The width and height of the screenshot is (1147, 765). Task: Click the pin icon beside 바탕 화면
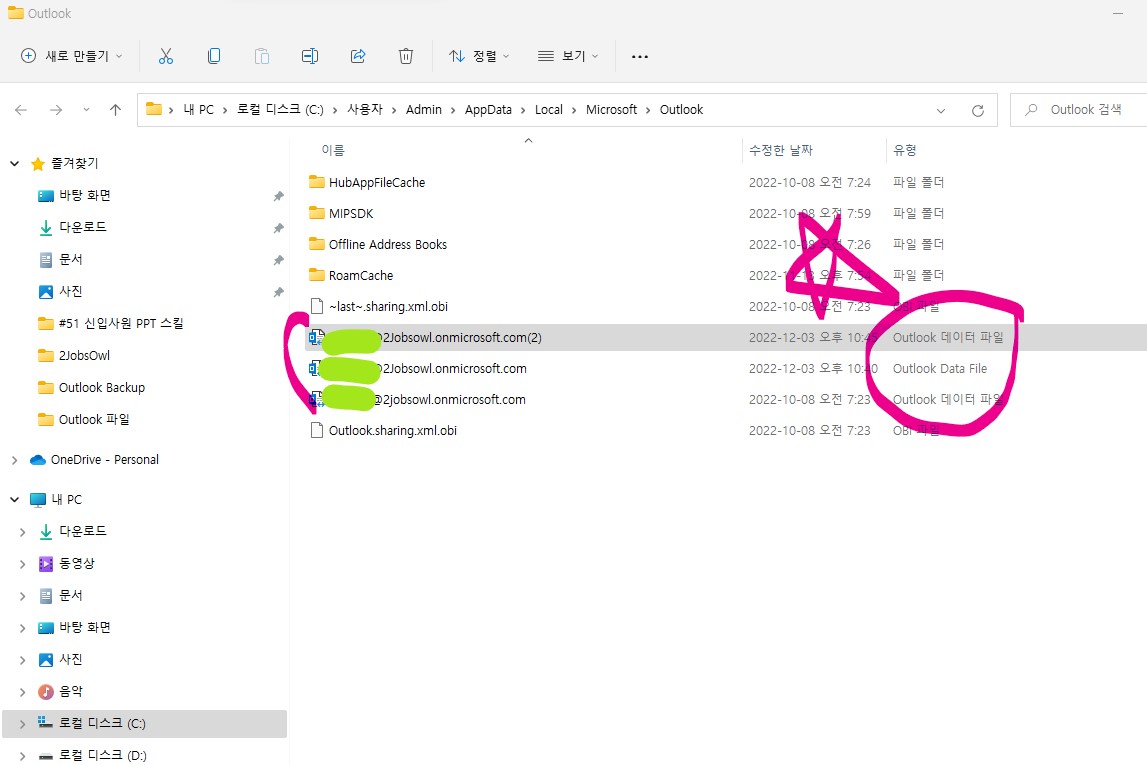[x=279, y=195]
